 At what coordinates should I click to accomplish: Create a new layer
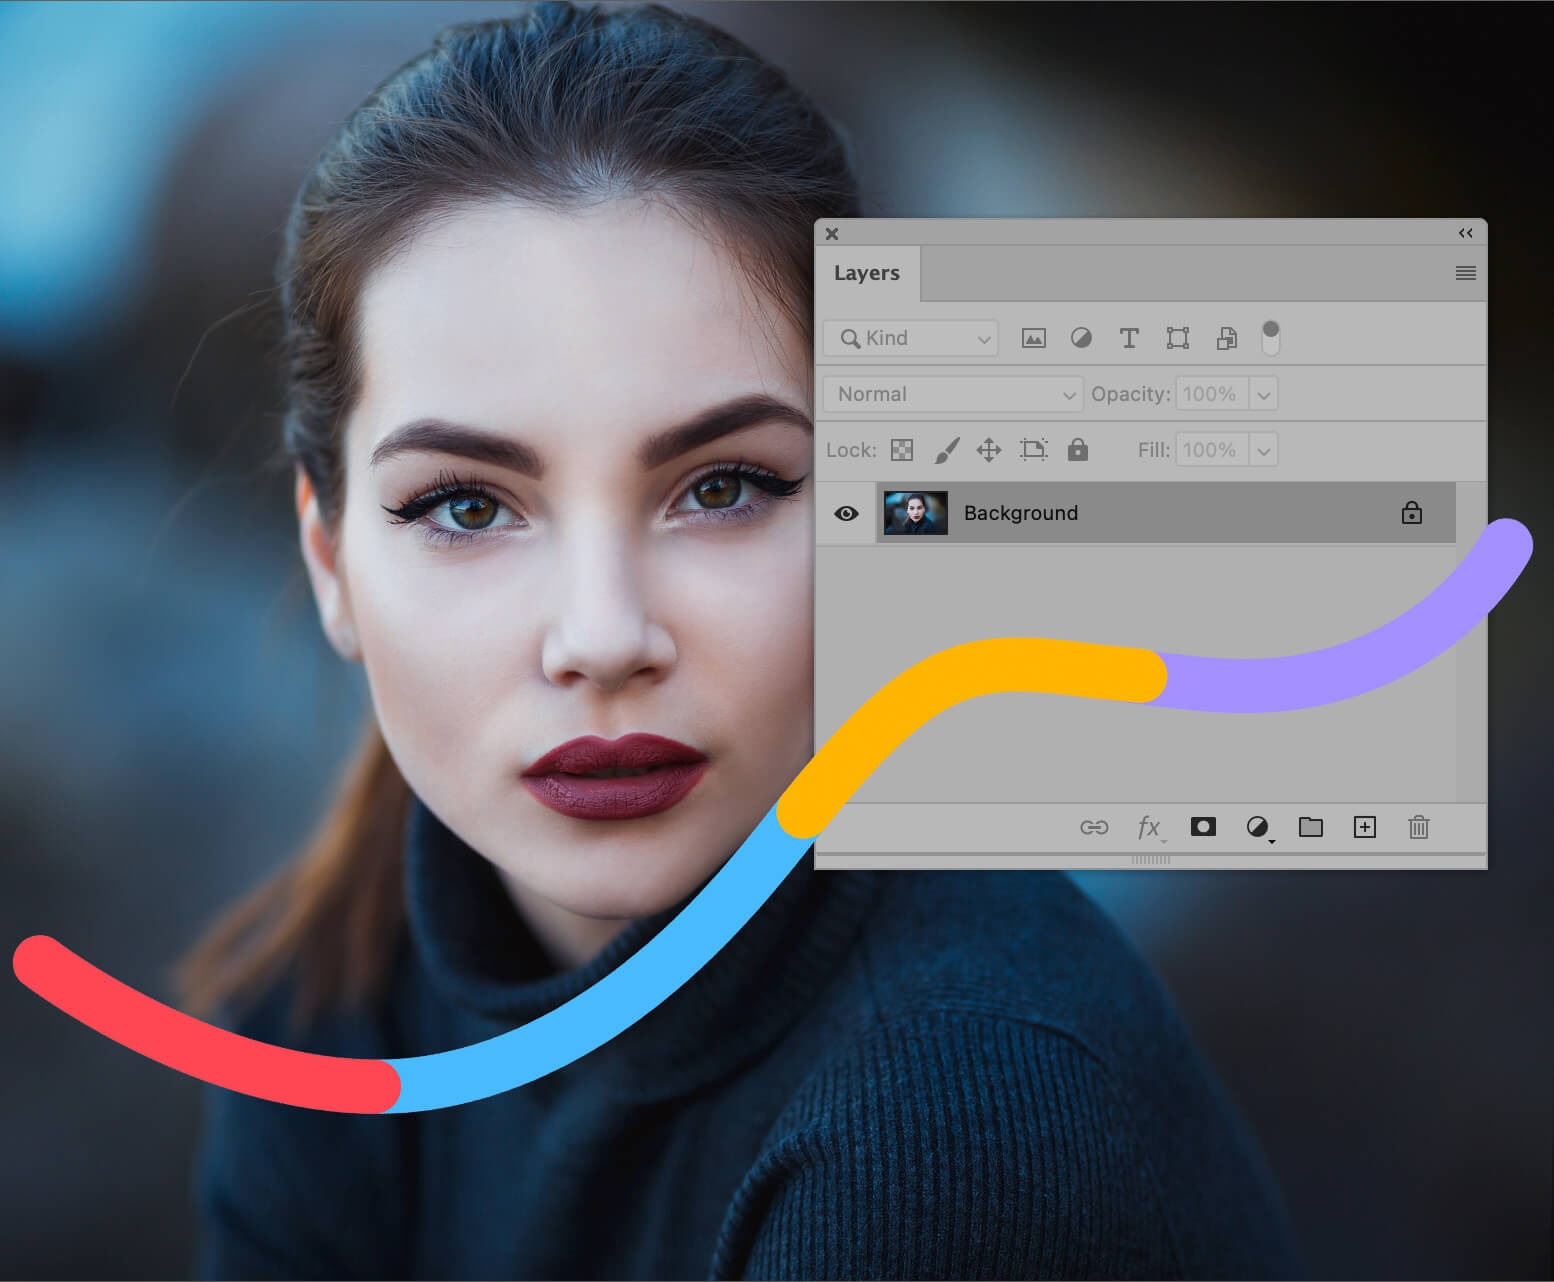[1364, 827]
